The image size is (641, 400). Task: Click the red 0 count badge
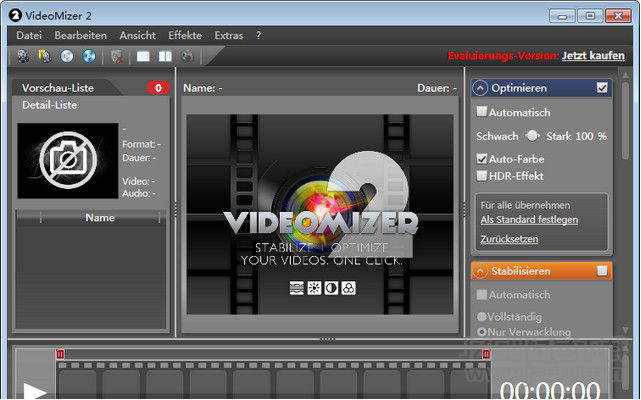pyautogui.click(x=158, y=88)
